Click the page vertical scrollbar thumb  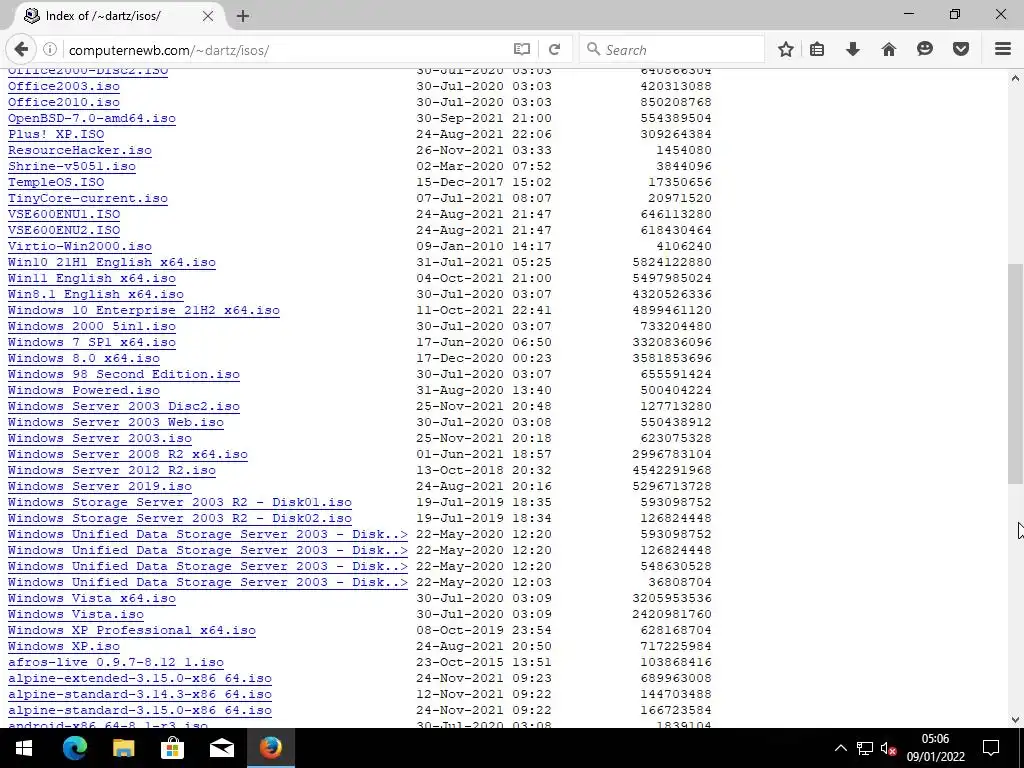(1014, 374)
